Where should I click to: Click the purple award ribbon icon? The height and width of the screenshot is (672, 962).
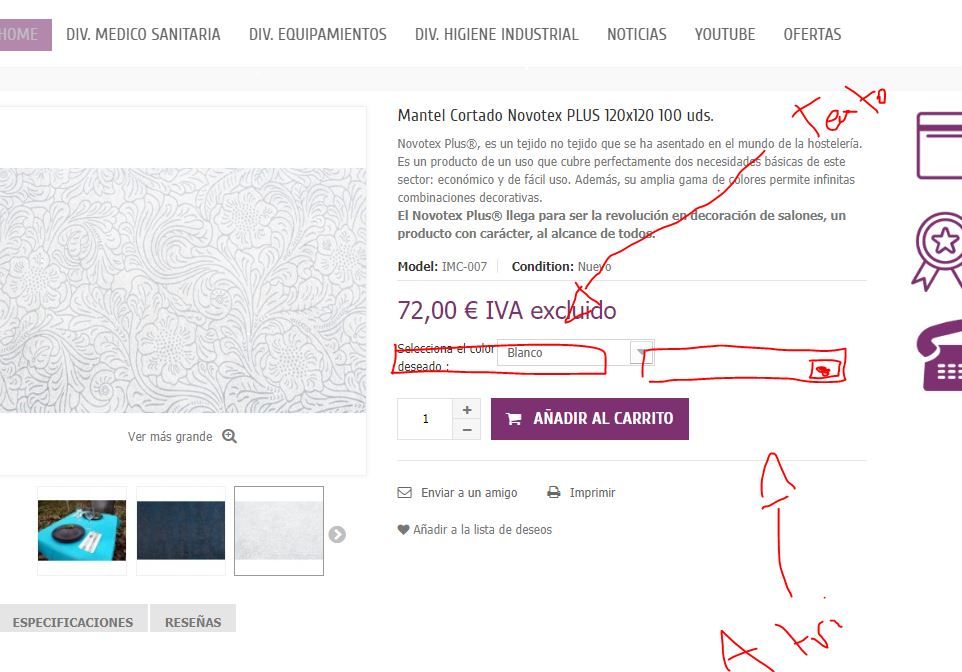click(x=937, y=250)
